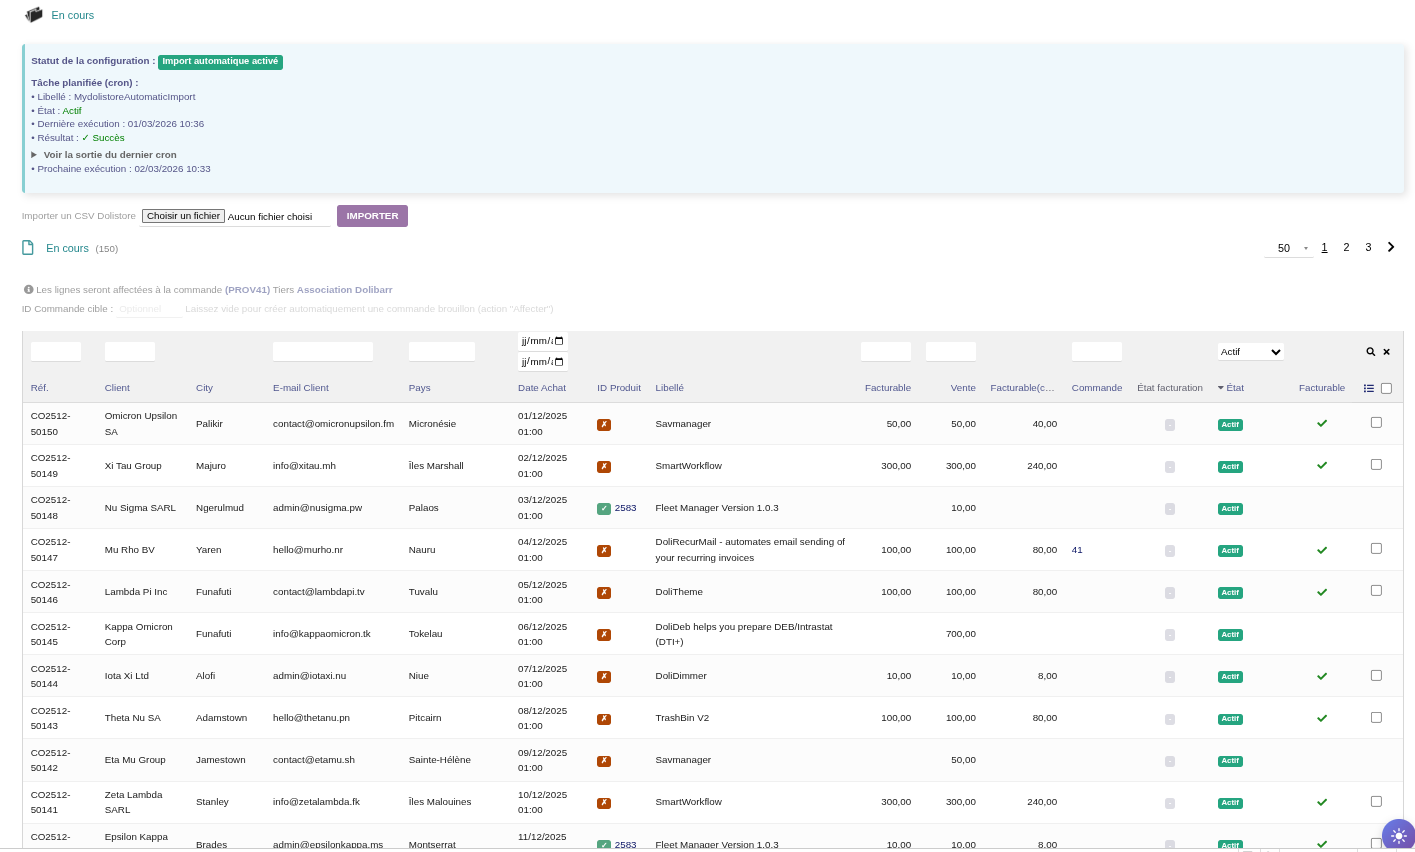Viewport: 1415px width, 852px height.
Task: Check the row checkbox for CO2512-50150
Action: (1376, 423)
